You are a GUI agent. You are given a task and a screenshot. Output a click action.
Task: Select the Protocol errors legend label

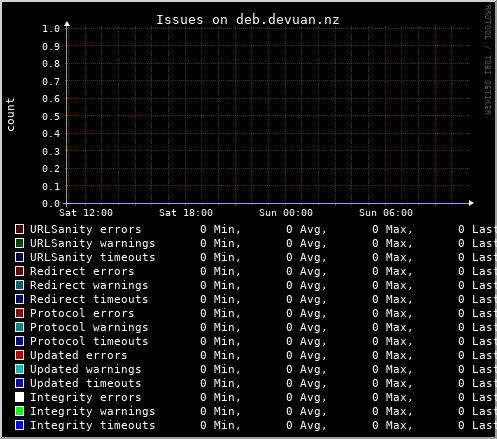pos(82,313)
